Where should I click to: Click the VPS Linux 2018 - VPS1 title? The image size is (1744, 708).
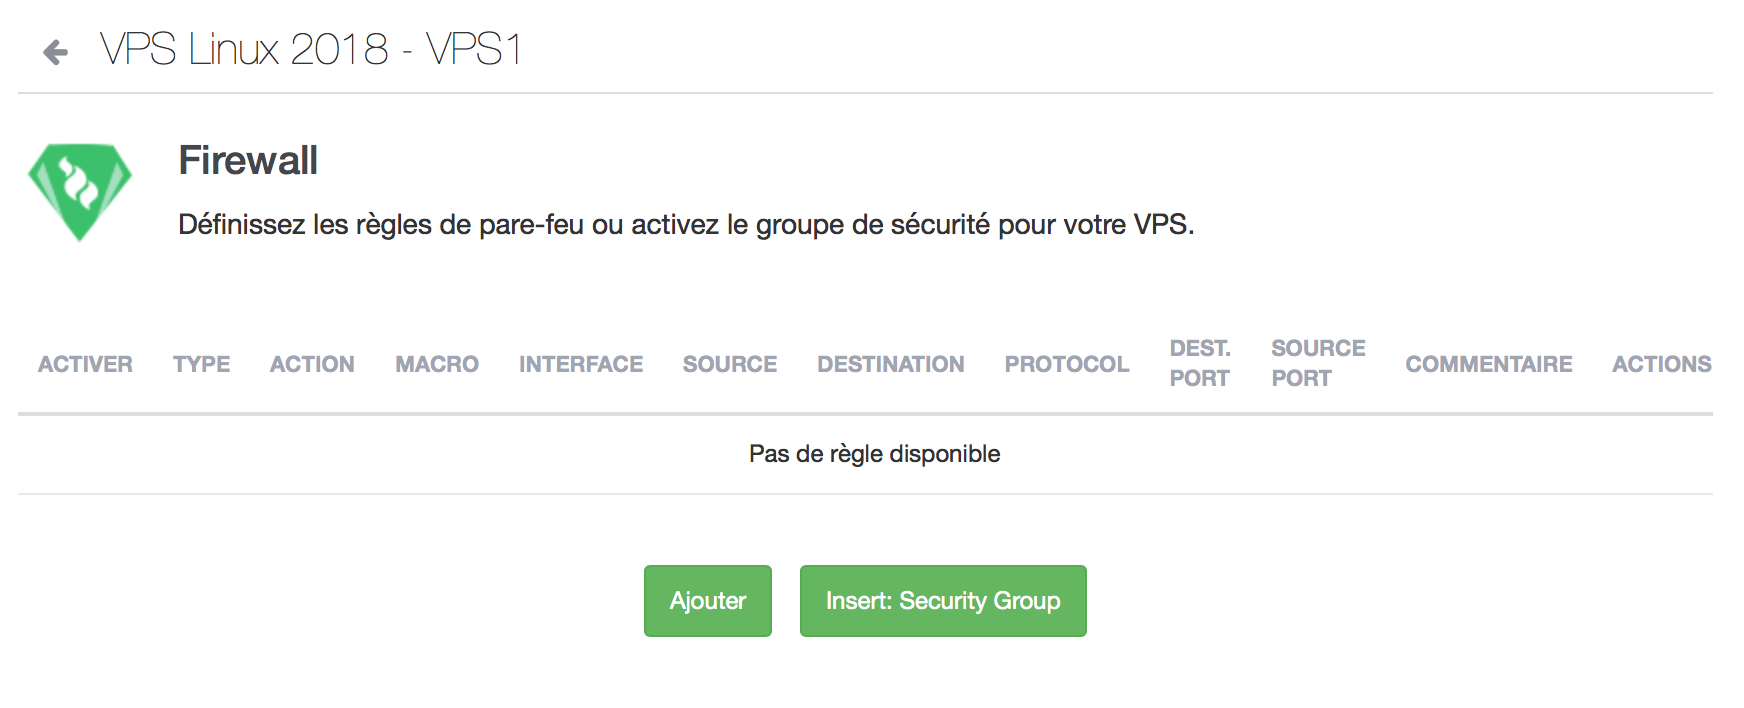click(x=311, y=49)
